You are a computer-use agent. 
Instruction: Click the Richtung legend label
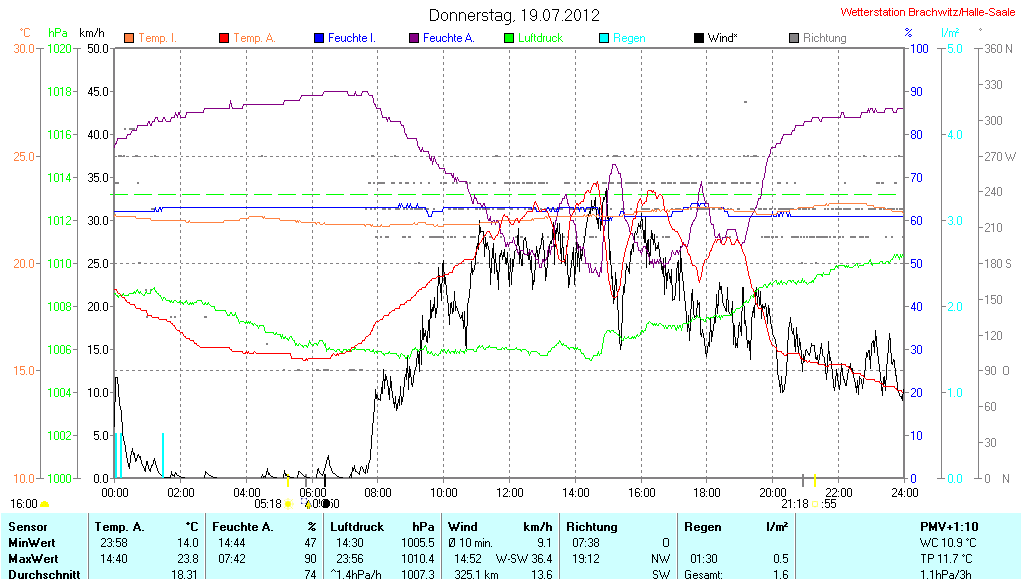tap(824, 38)
